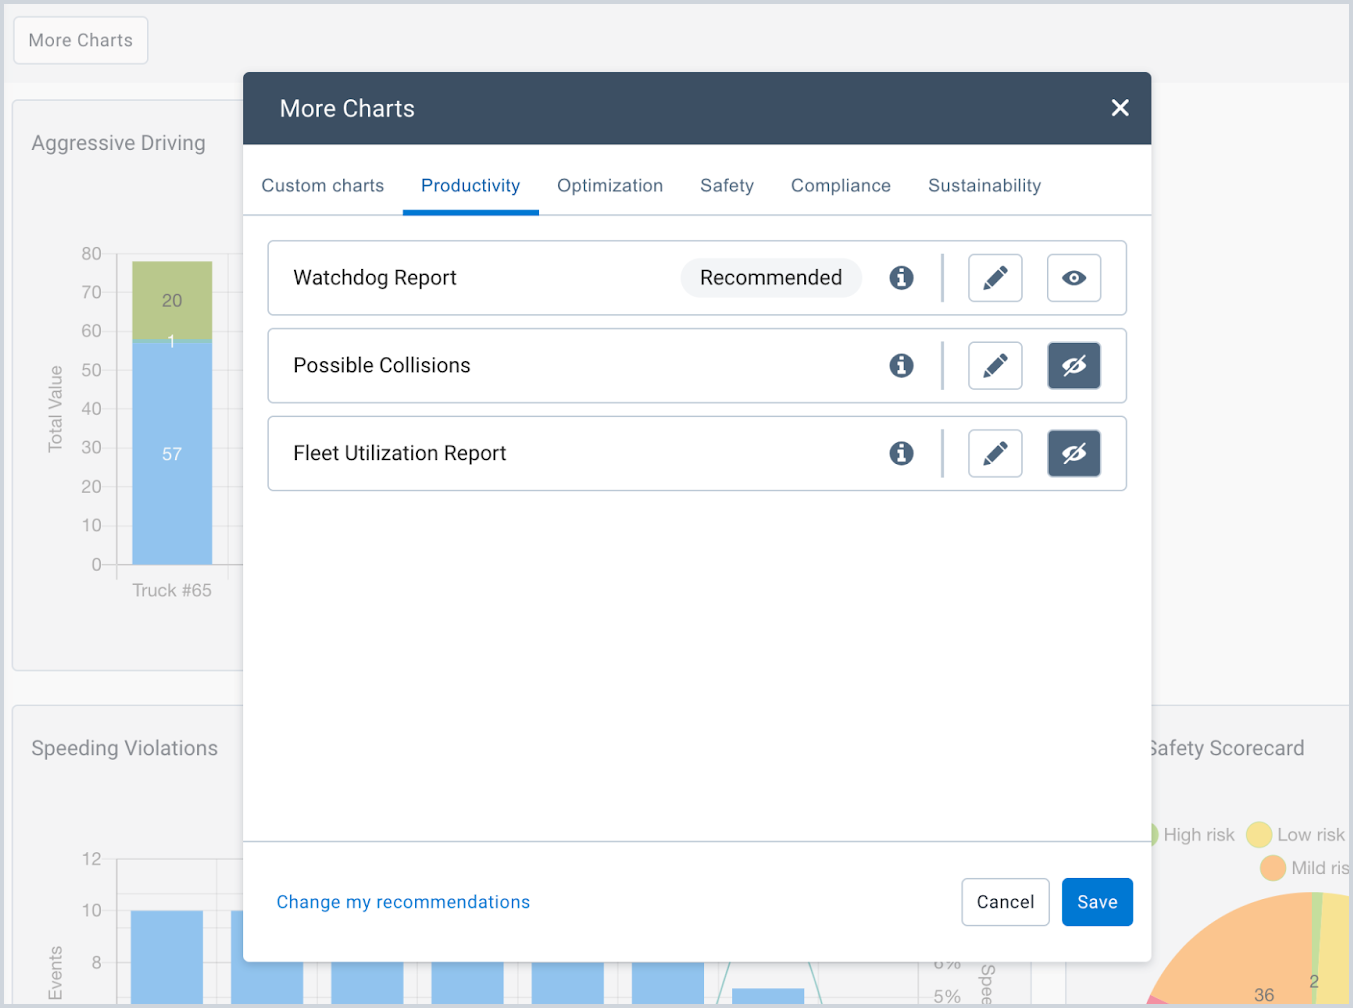View info about the Fleet Utilization Report
Image resolution: width=1353 pixels, height=1008 pixels.
pyautogui.click(x=901, y=453)
